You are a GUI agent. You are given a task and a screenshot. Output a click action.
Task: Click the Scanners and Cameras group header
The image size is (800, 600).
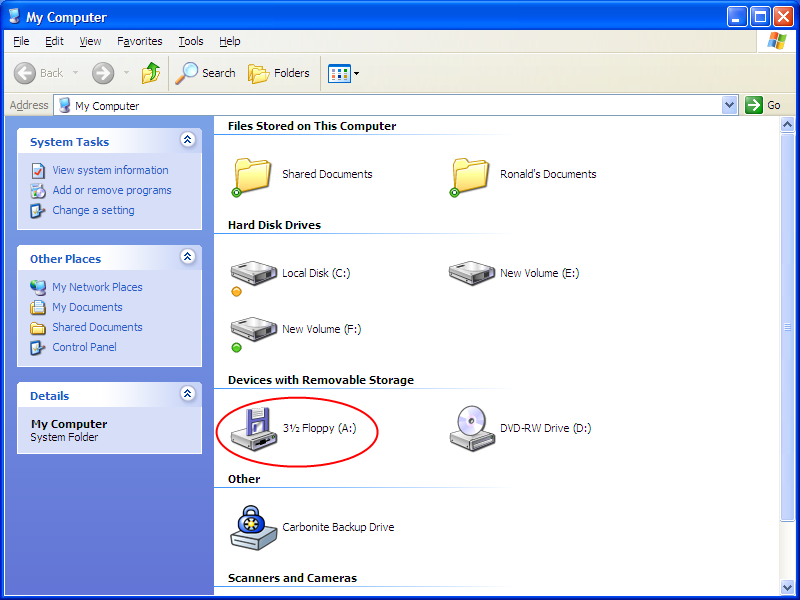point(292,578)
